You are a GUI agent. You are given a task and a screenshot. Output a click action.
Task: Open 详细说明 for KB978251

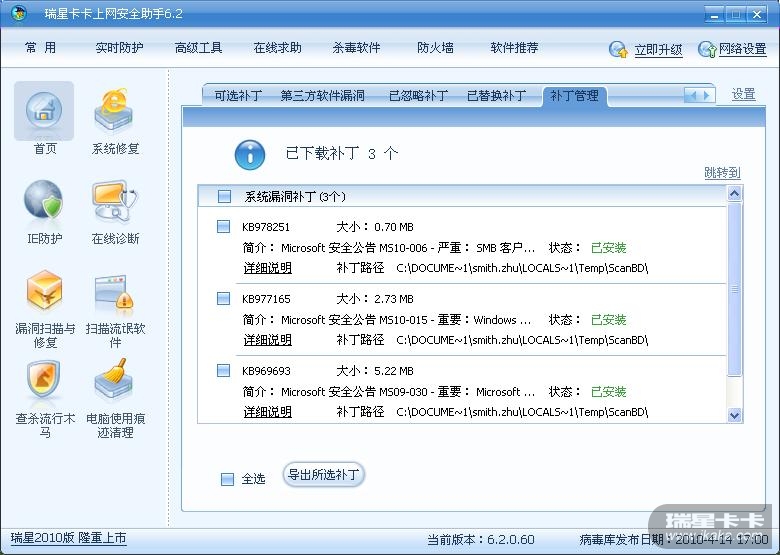(x=268, y=268)
